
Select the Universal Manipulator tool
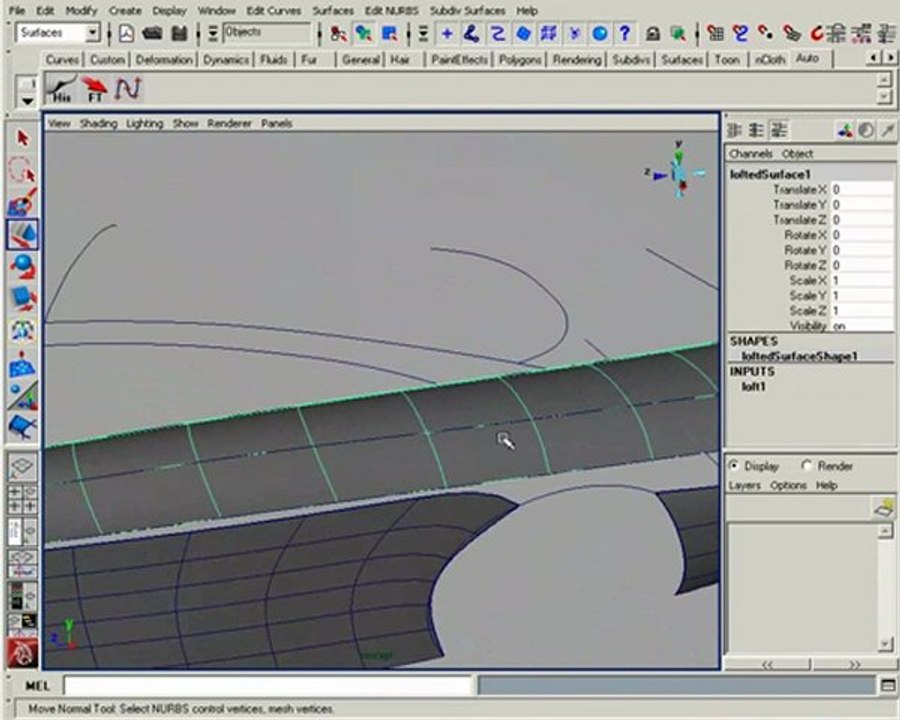pos(23,331)
